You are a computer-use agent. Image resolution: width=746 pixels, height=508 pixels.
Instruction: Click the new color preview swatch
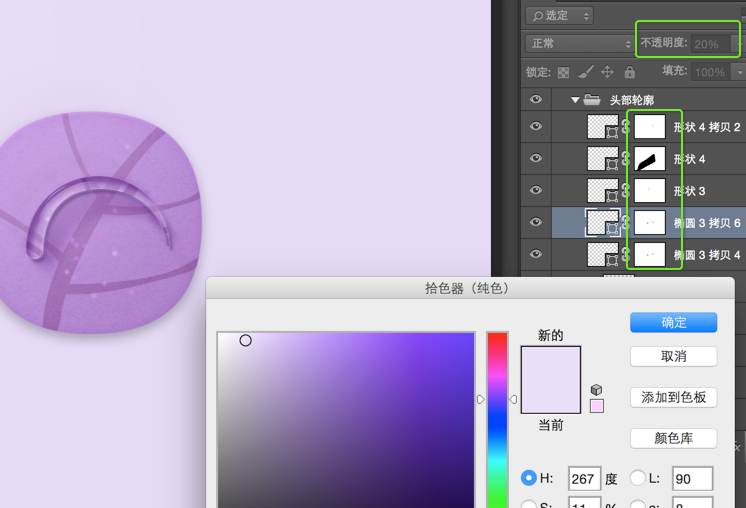point(551,363)
